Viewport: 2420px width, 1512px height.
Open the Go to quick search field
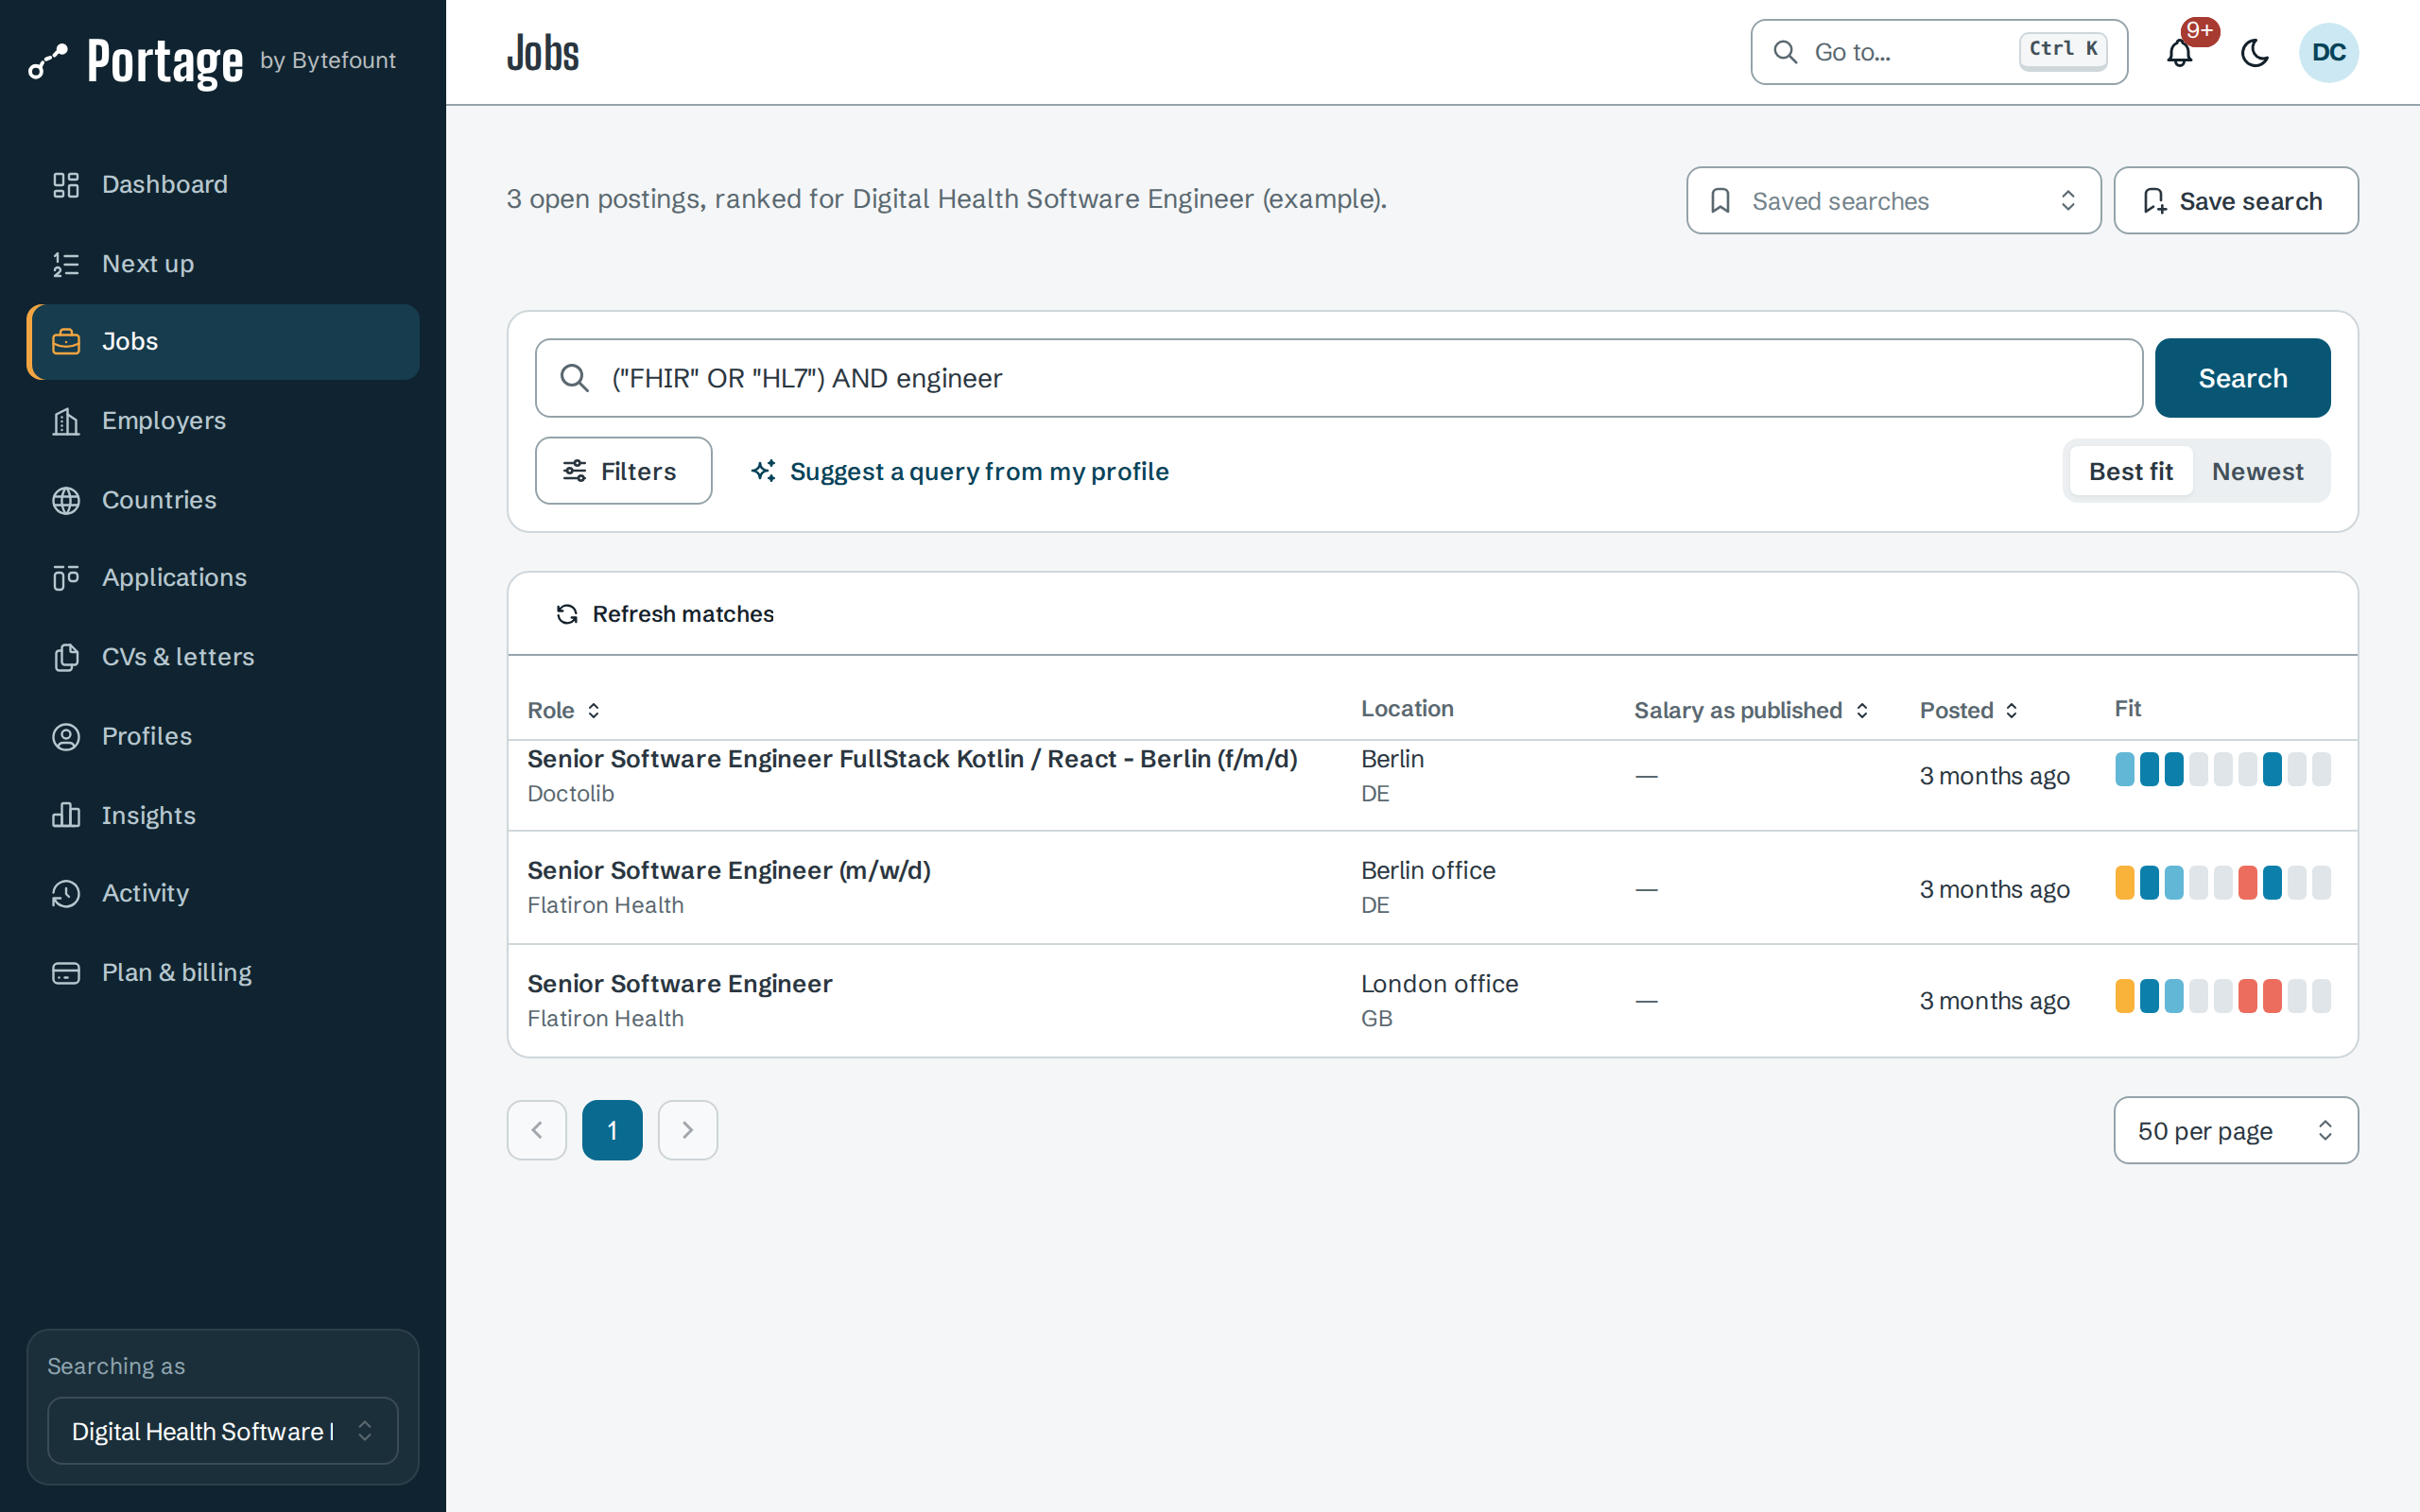tap(1938, 52)
